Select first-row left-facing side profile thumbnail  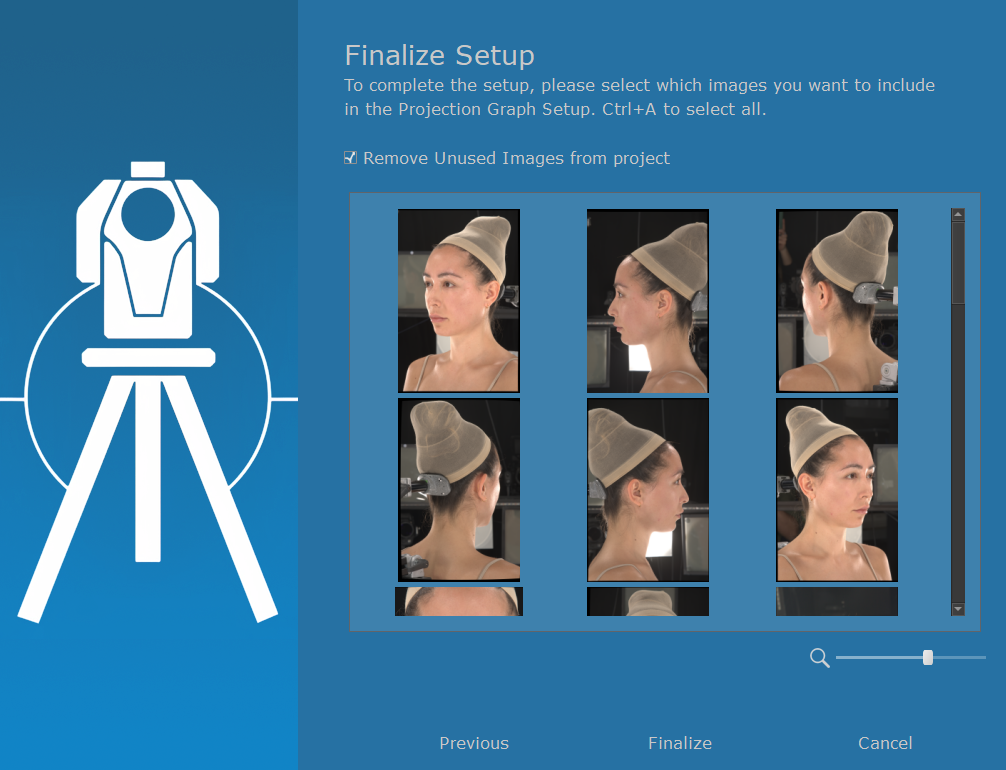[648, 300]
